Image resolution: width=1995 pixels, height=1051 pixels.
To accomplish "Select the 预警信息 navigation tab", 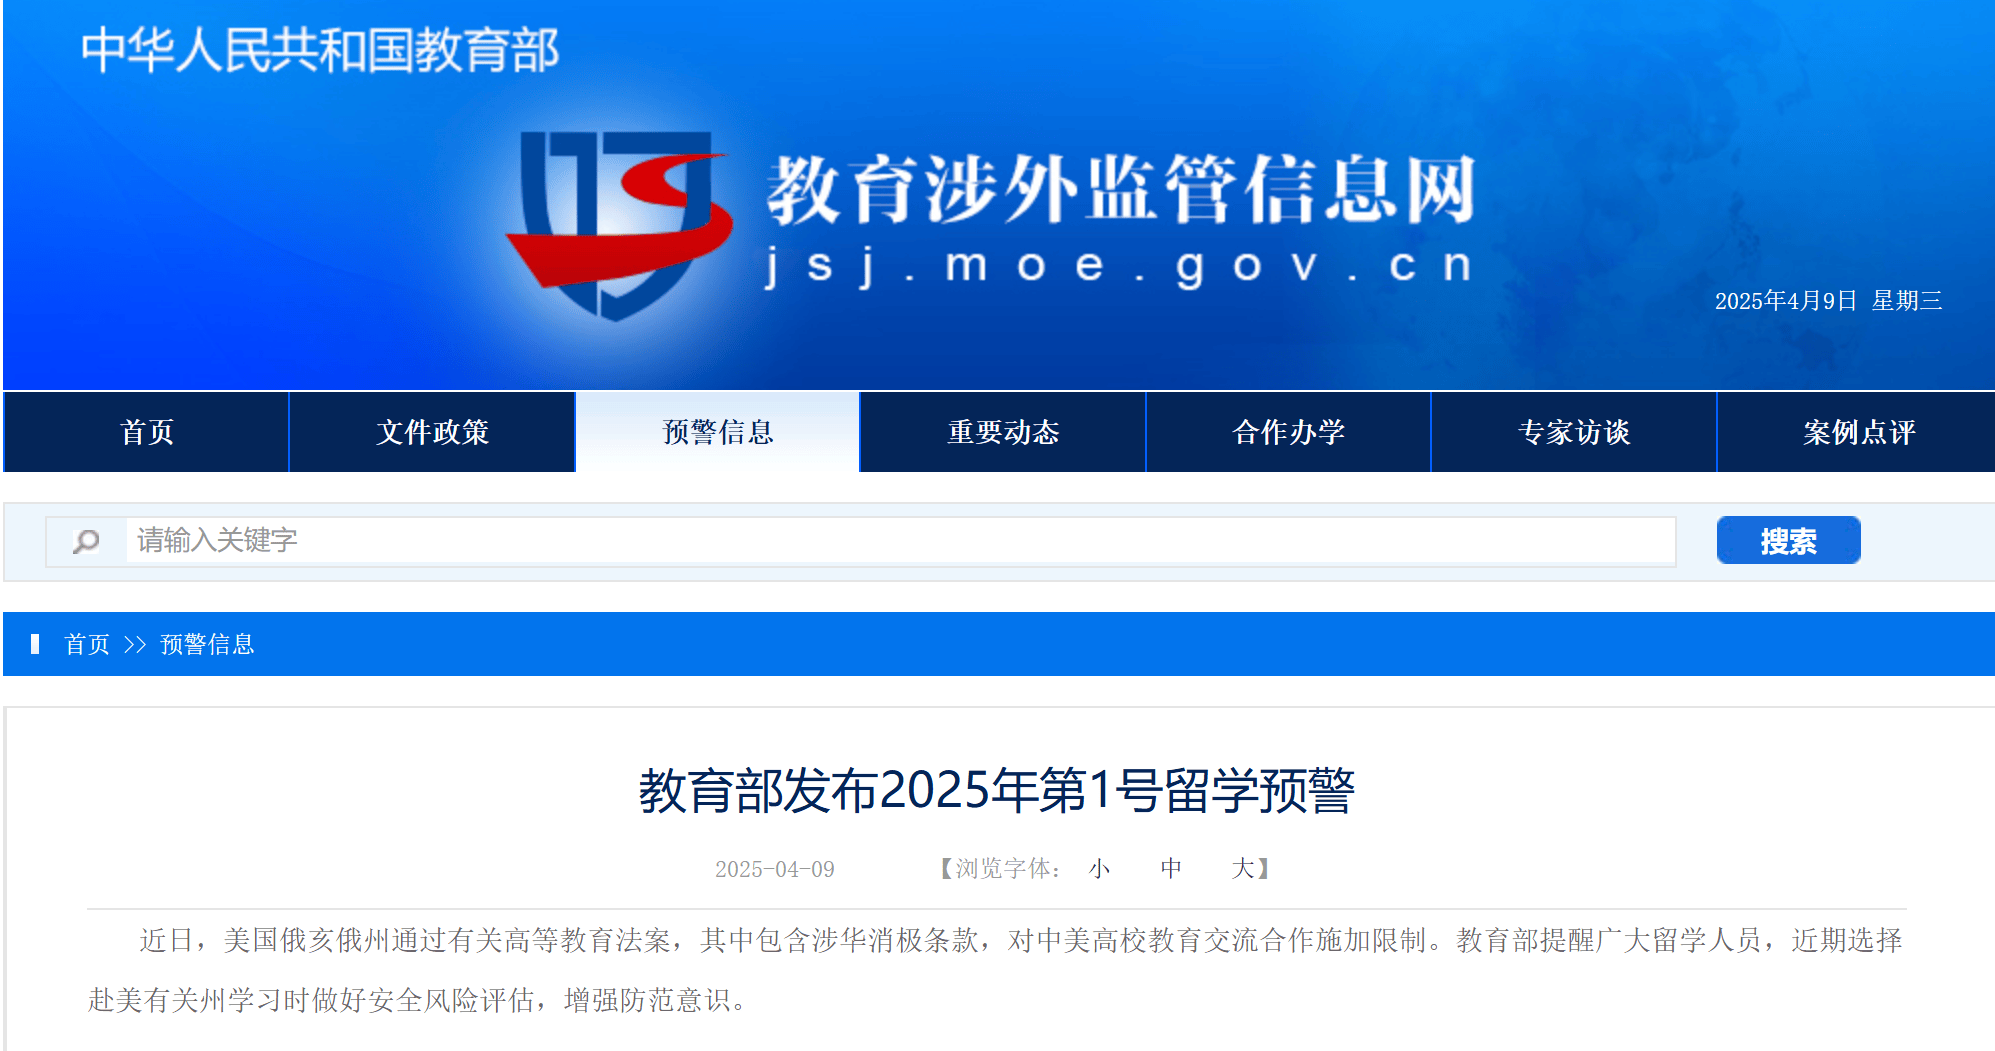I will tap(718, 432).
